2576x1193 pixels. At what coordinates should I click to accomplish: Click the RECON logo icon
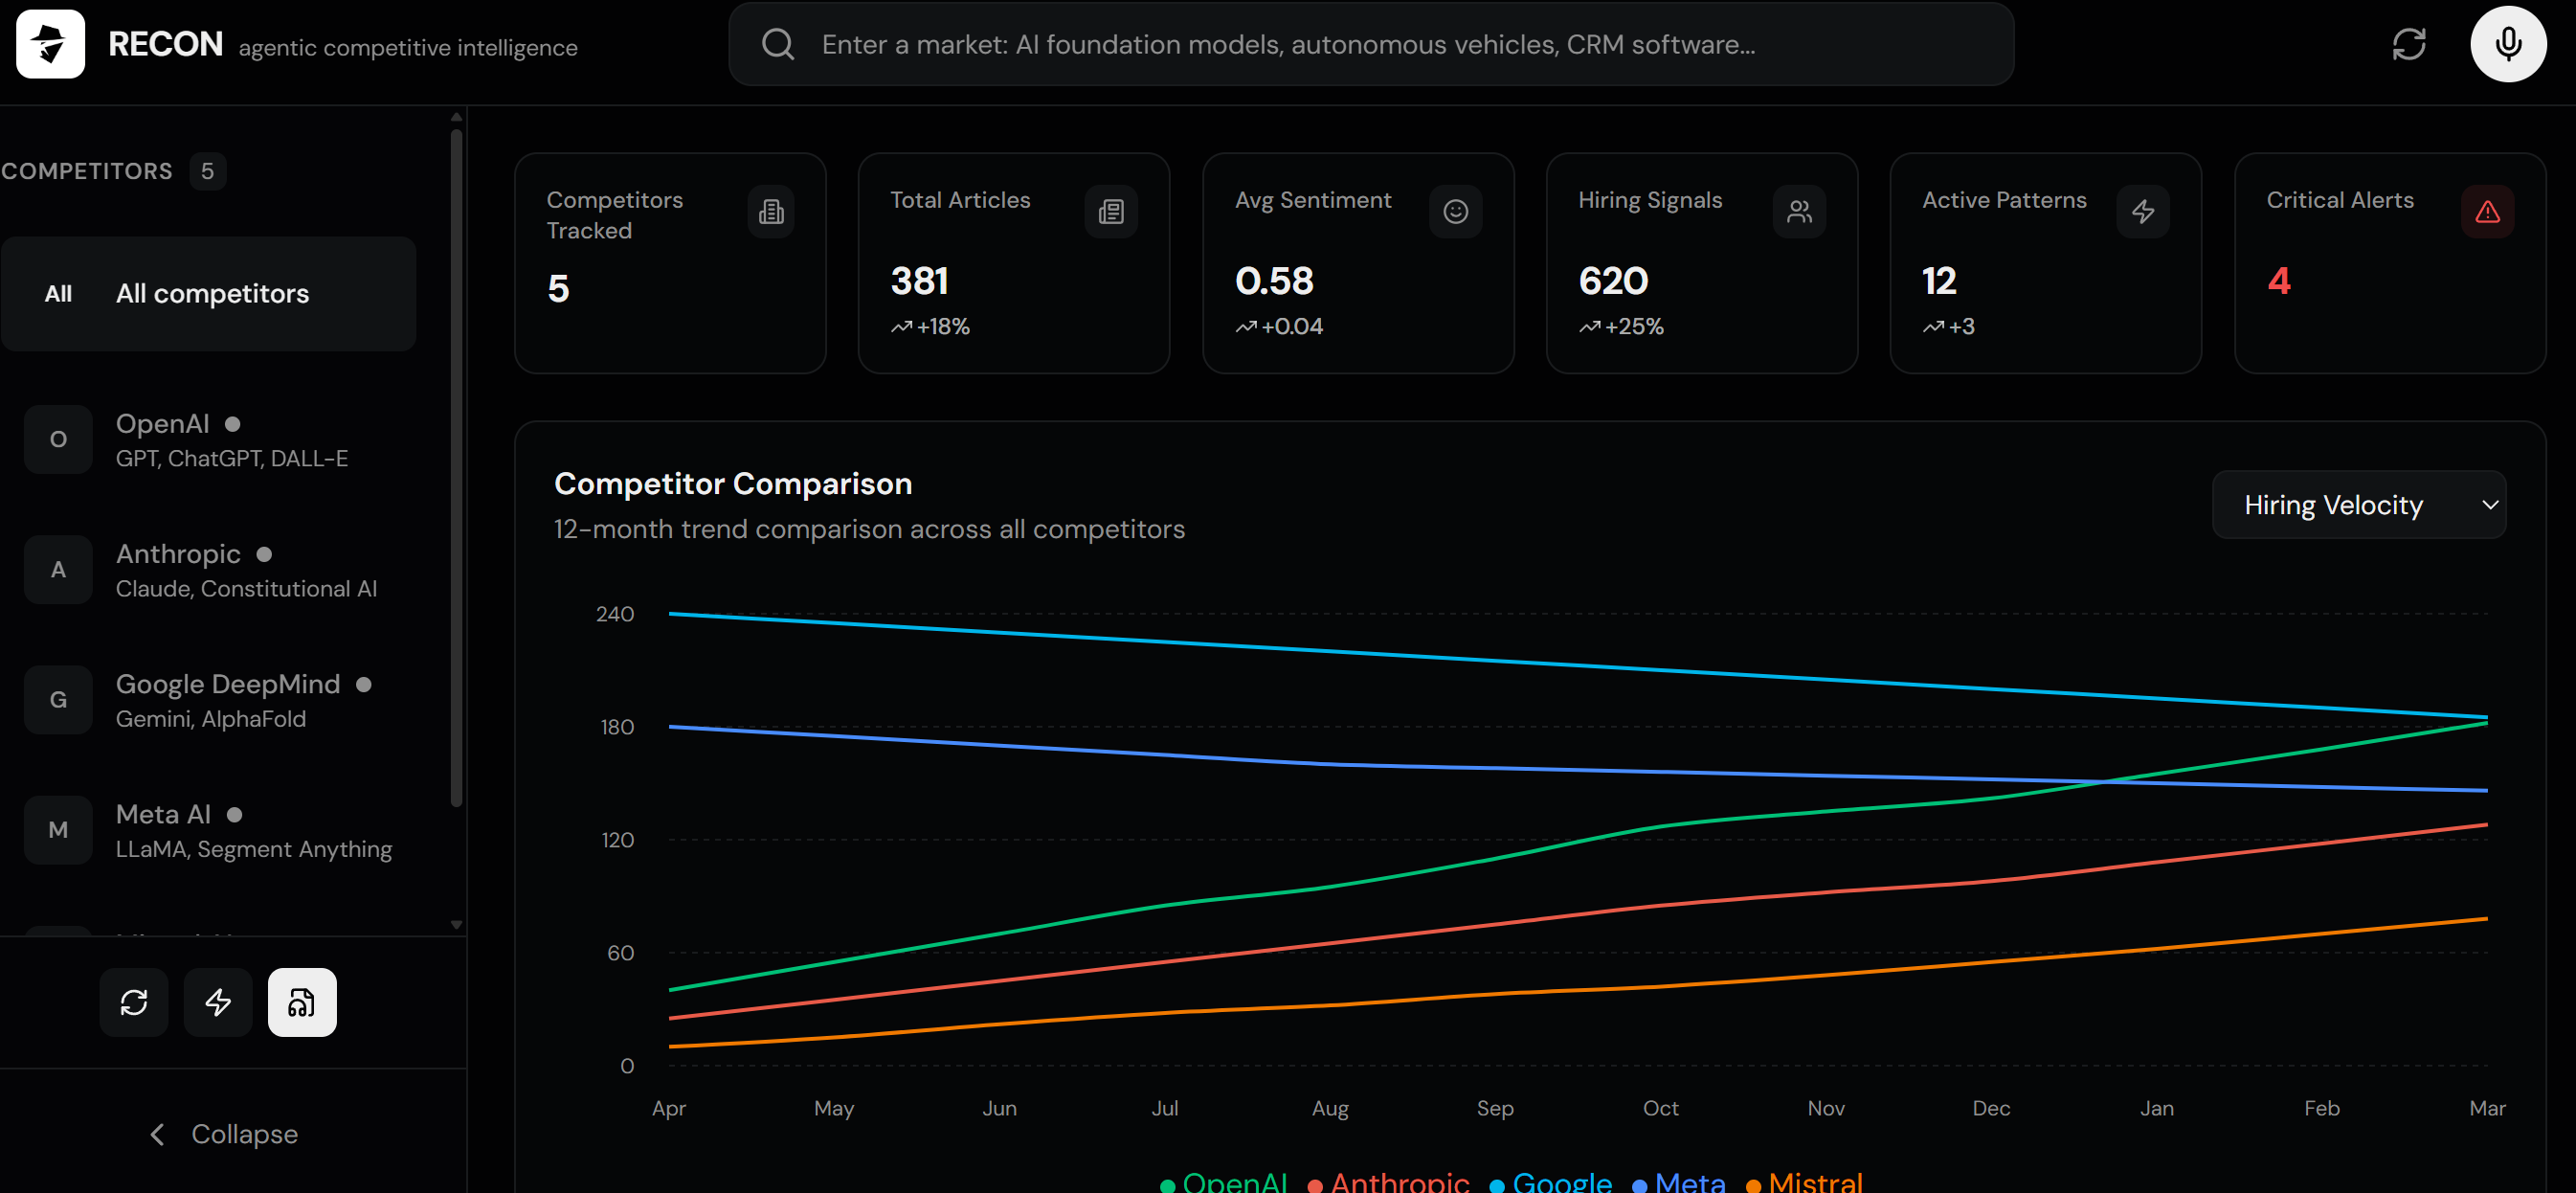(50, 44)
